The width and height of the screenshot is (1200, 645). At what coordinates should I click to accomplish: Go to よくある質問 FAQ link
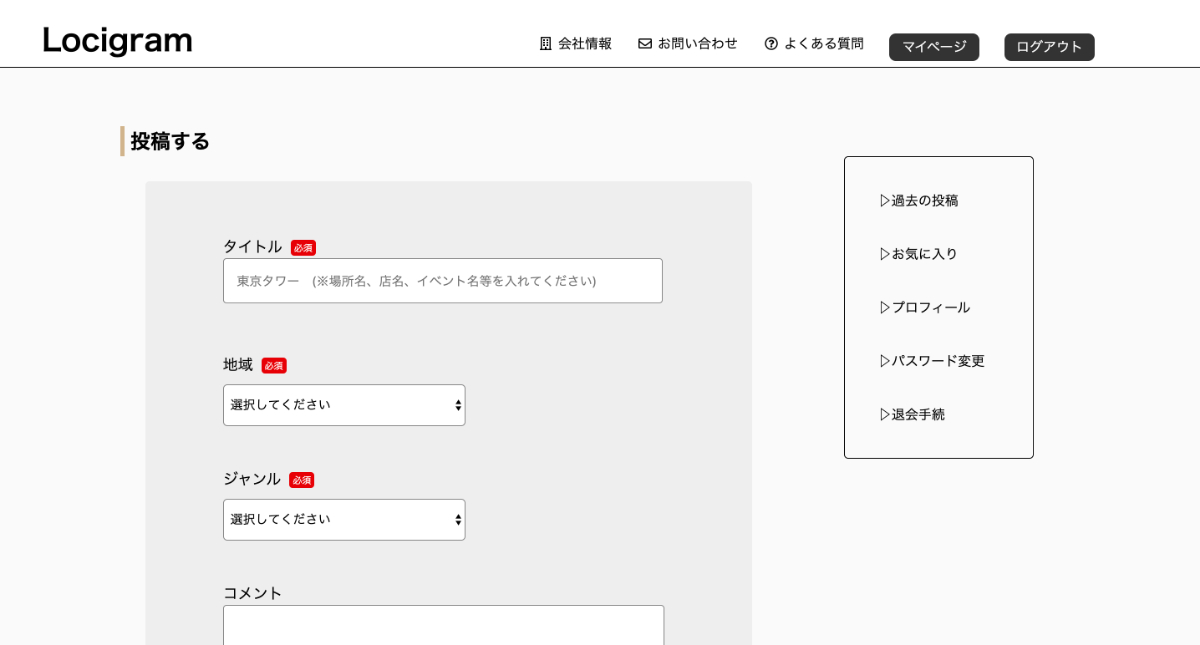click(x=823, y=44)
